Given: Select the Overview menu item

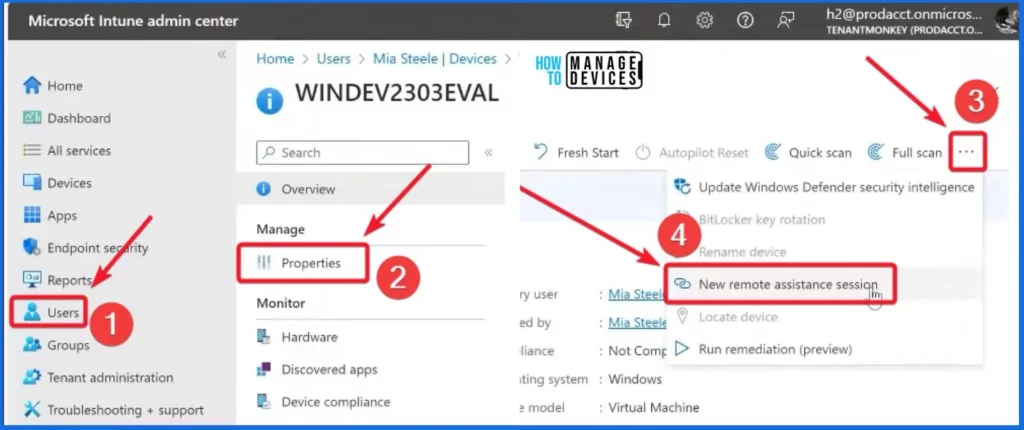Looking at the screenshot, I should pos(370,190).
